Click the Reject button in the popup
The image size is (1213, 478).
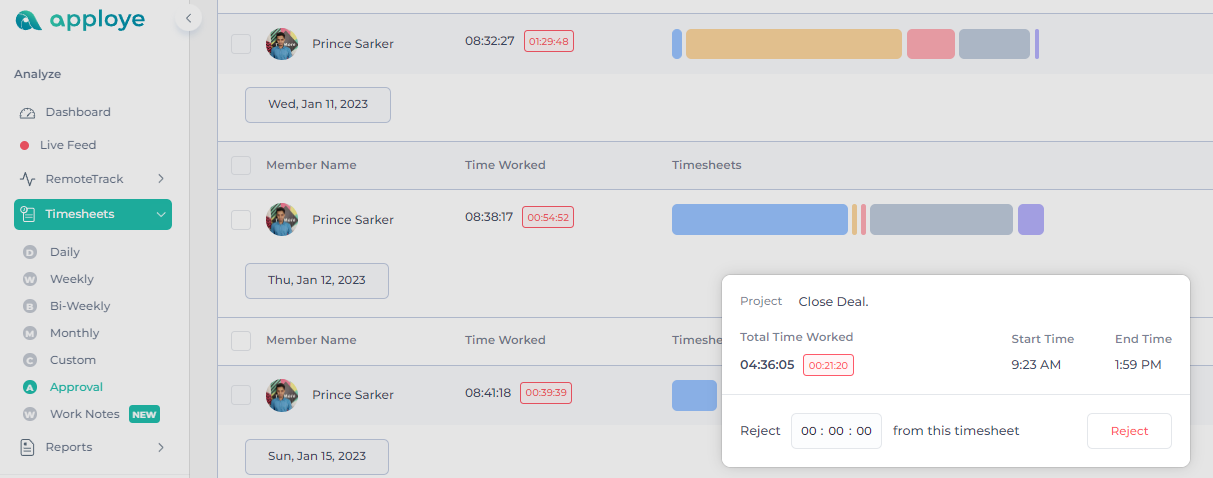point(1129,431)
